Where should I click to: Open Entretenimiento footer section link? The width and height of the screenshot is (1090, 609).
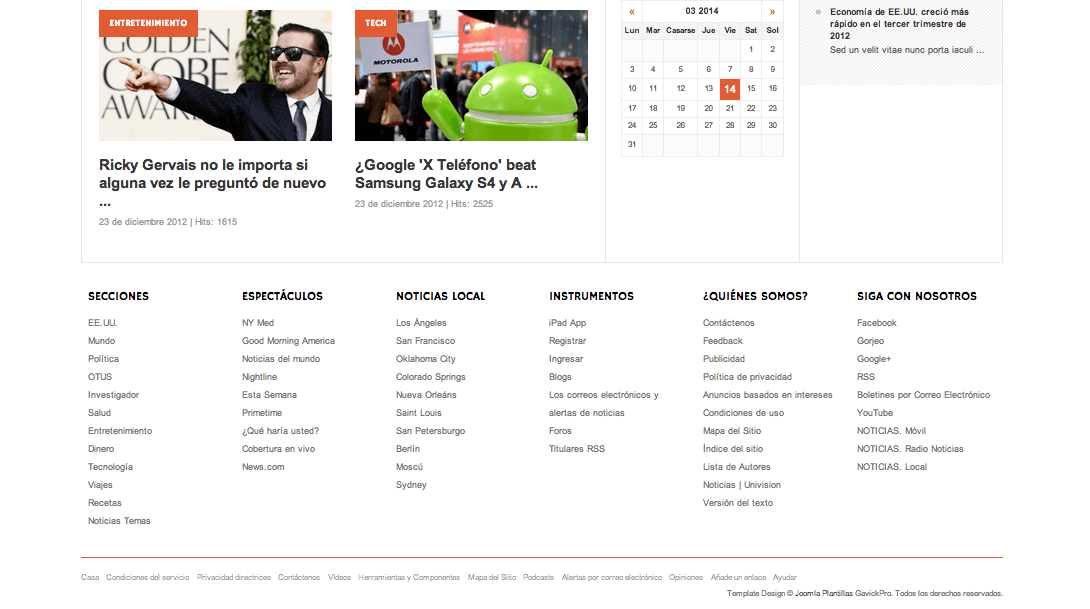pos(120,431)
